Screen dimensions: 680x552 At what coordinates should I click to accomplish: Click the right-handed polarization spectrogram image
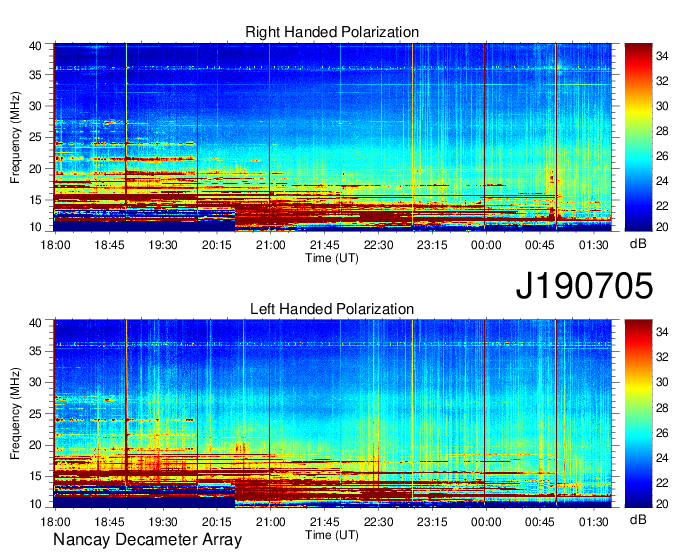coord(332,137)
